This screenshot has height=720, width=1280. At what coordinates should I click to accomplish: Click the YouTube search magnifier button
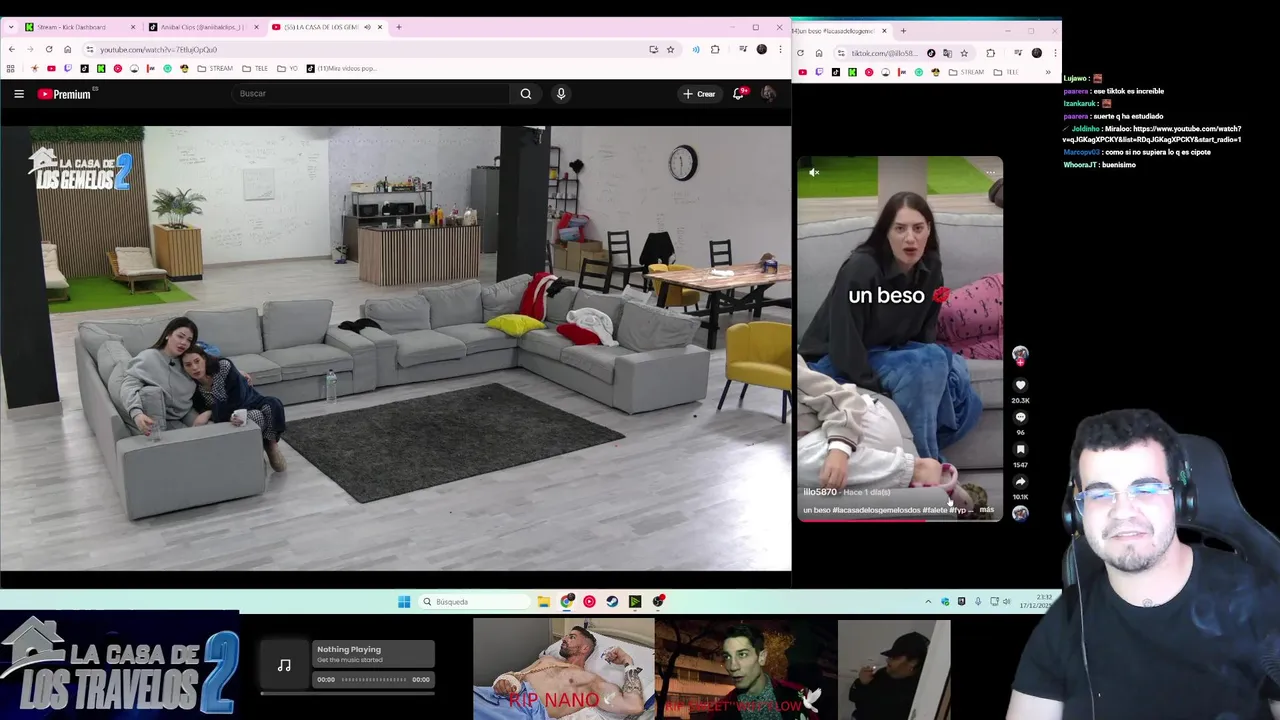(526, 94)
